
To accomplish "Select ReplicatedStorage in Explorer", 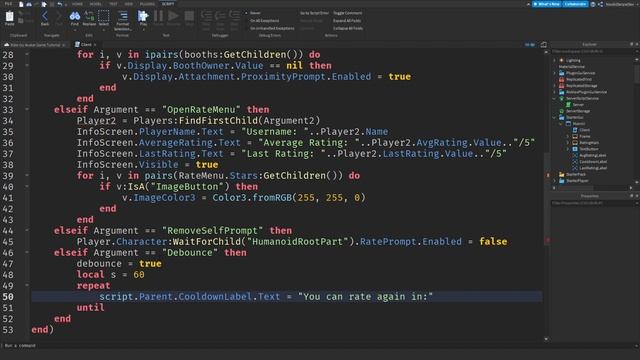I will 581,86.
